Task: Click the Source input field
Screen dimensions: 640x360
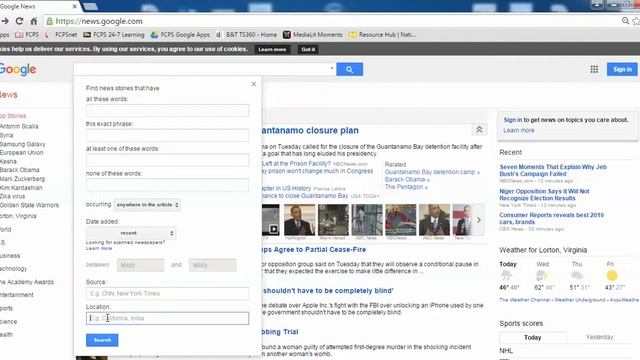Action: coord(167,293)
